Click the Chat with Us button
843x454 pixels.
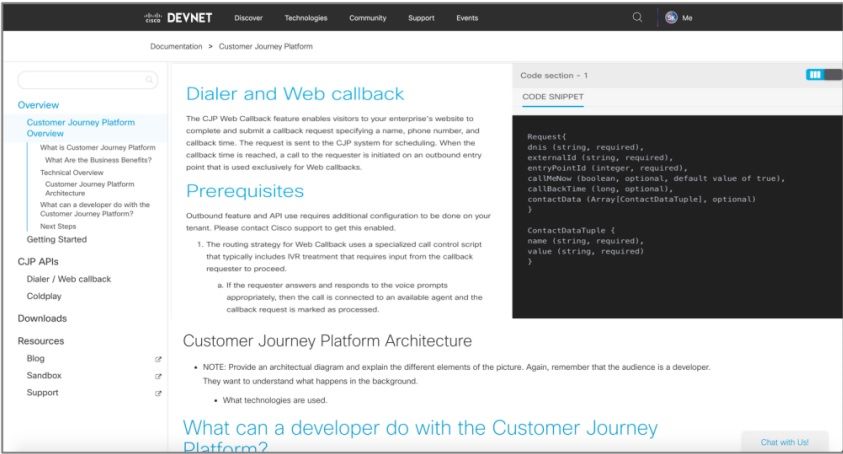click(784, 442)
